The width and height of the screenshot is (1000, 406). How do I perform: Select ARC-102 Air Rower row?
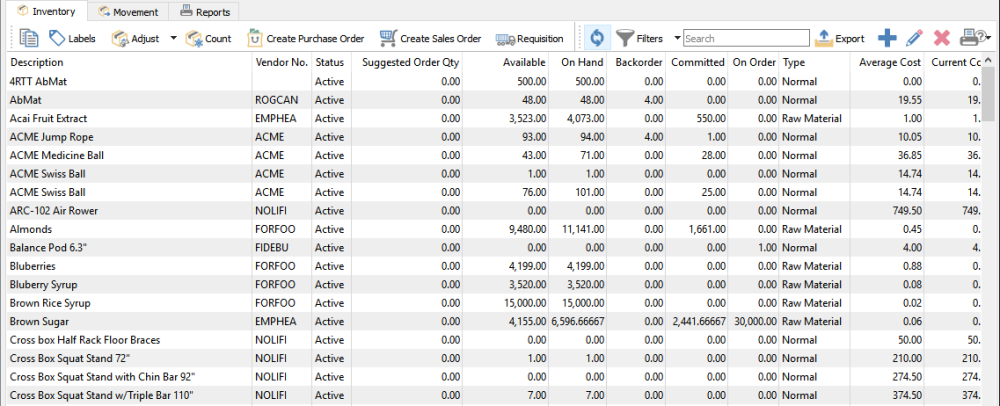coord(494,211)
